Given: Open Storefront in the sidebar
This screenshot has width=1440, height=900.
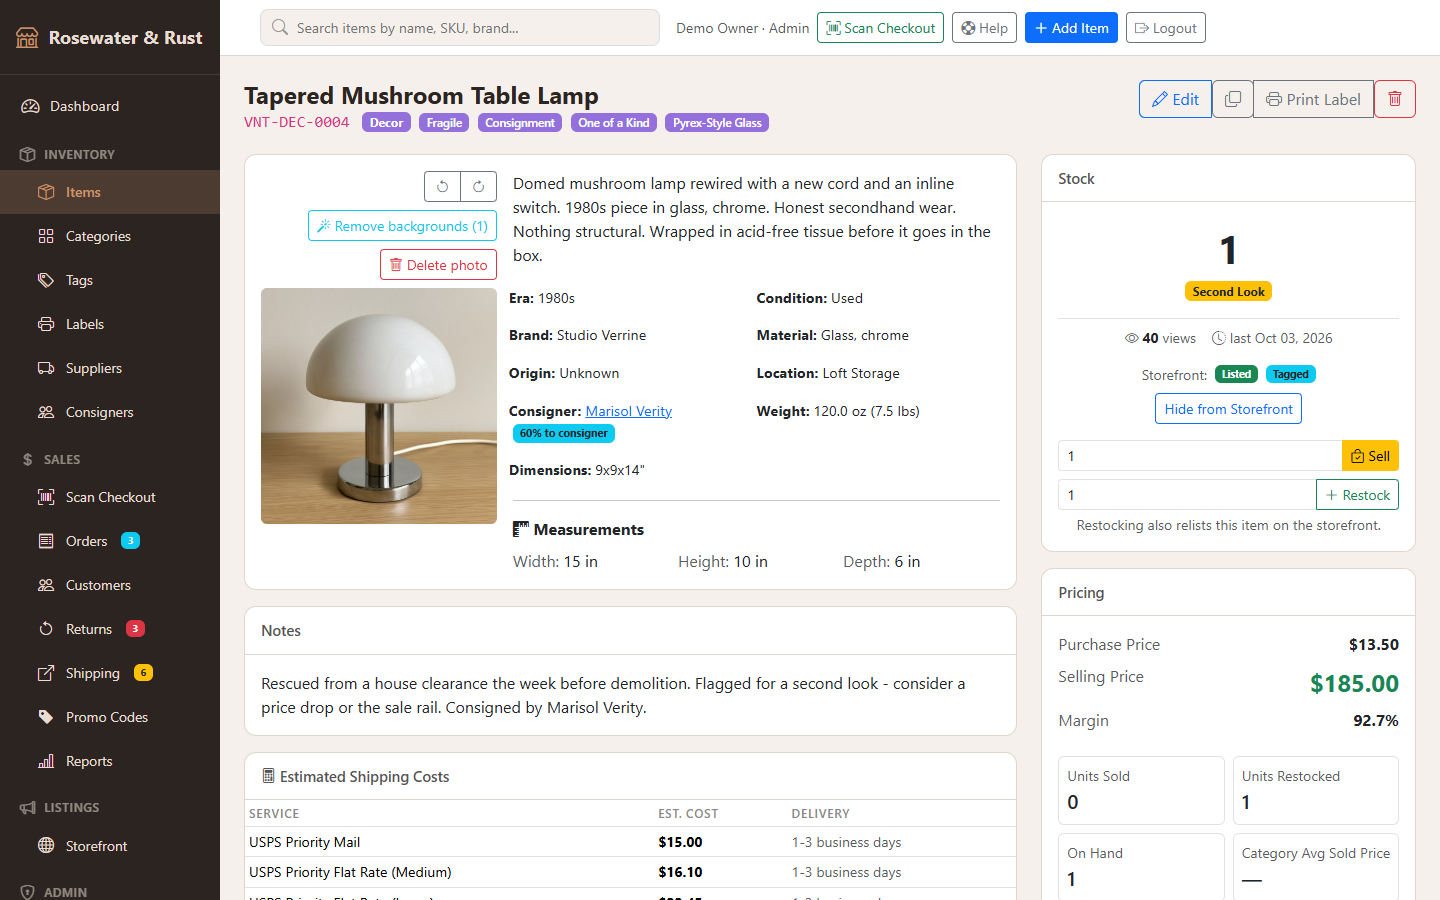Looking at the screenshot, I should click(110, 846).
